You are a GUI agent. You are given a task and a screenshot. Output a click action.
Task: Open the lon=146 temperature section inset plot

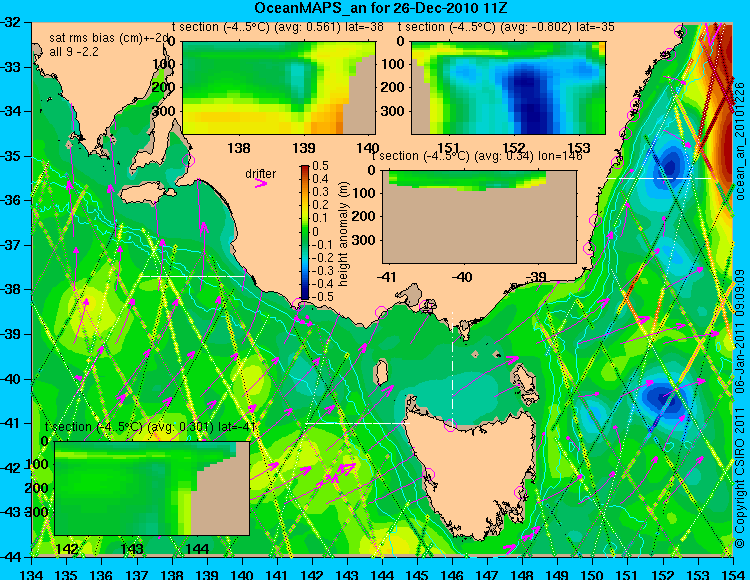479,217
